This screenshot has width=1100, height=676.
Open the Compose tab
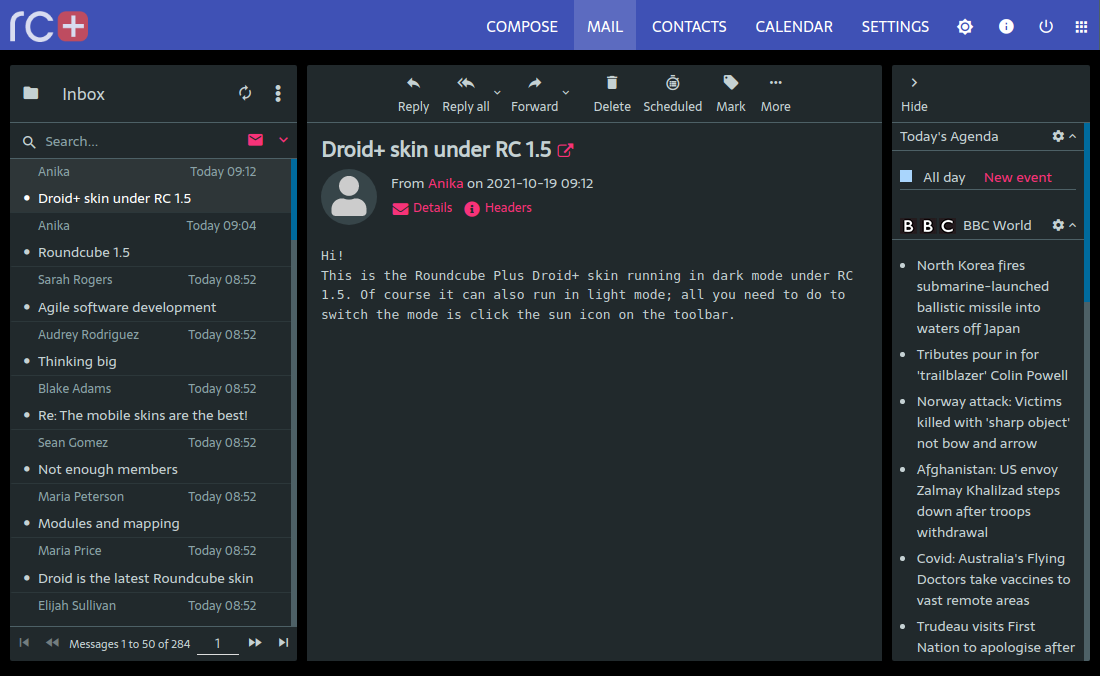(x=522, y=27)
